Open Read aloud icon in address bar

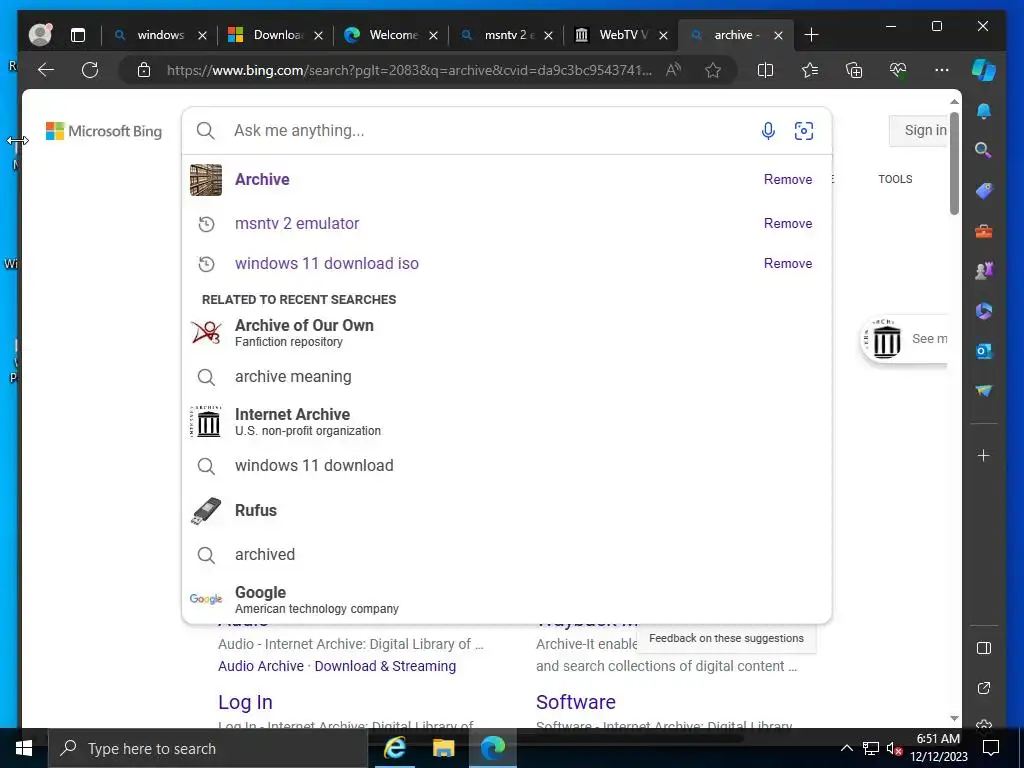(673, 70)
